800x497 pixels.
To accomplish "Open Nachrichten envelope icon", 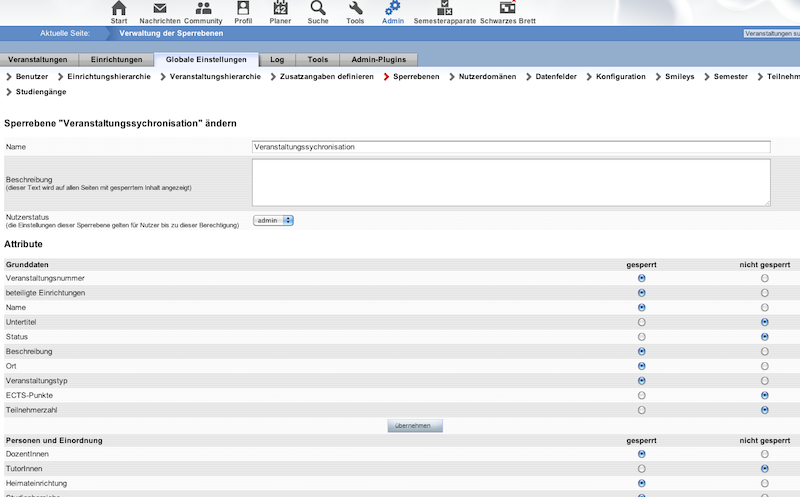I will [160, 8].
